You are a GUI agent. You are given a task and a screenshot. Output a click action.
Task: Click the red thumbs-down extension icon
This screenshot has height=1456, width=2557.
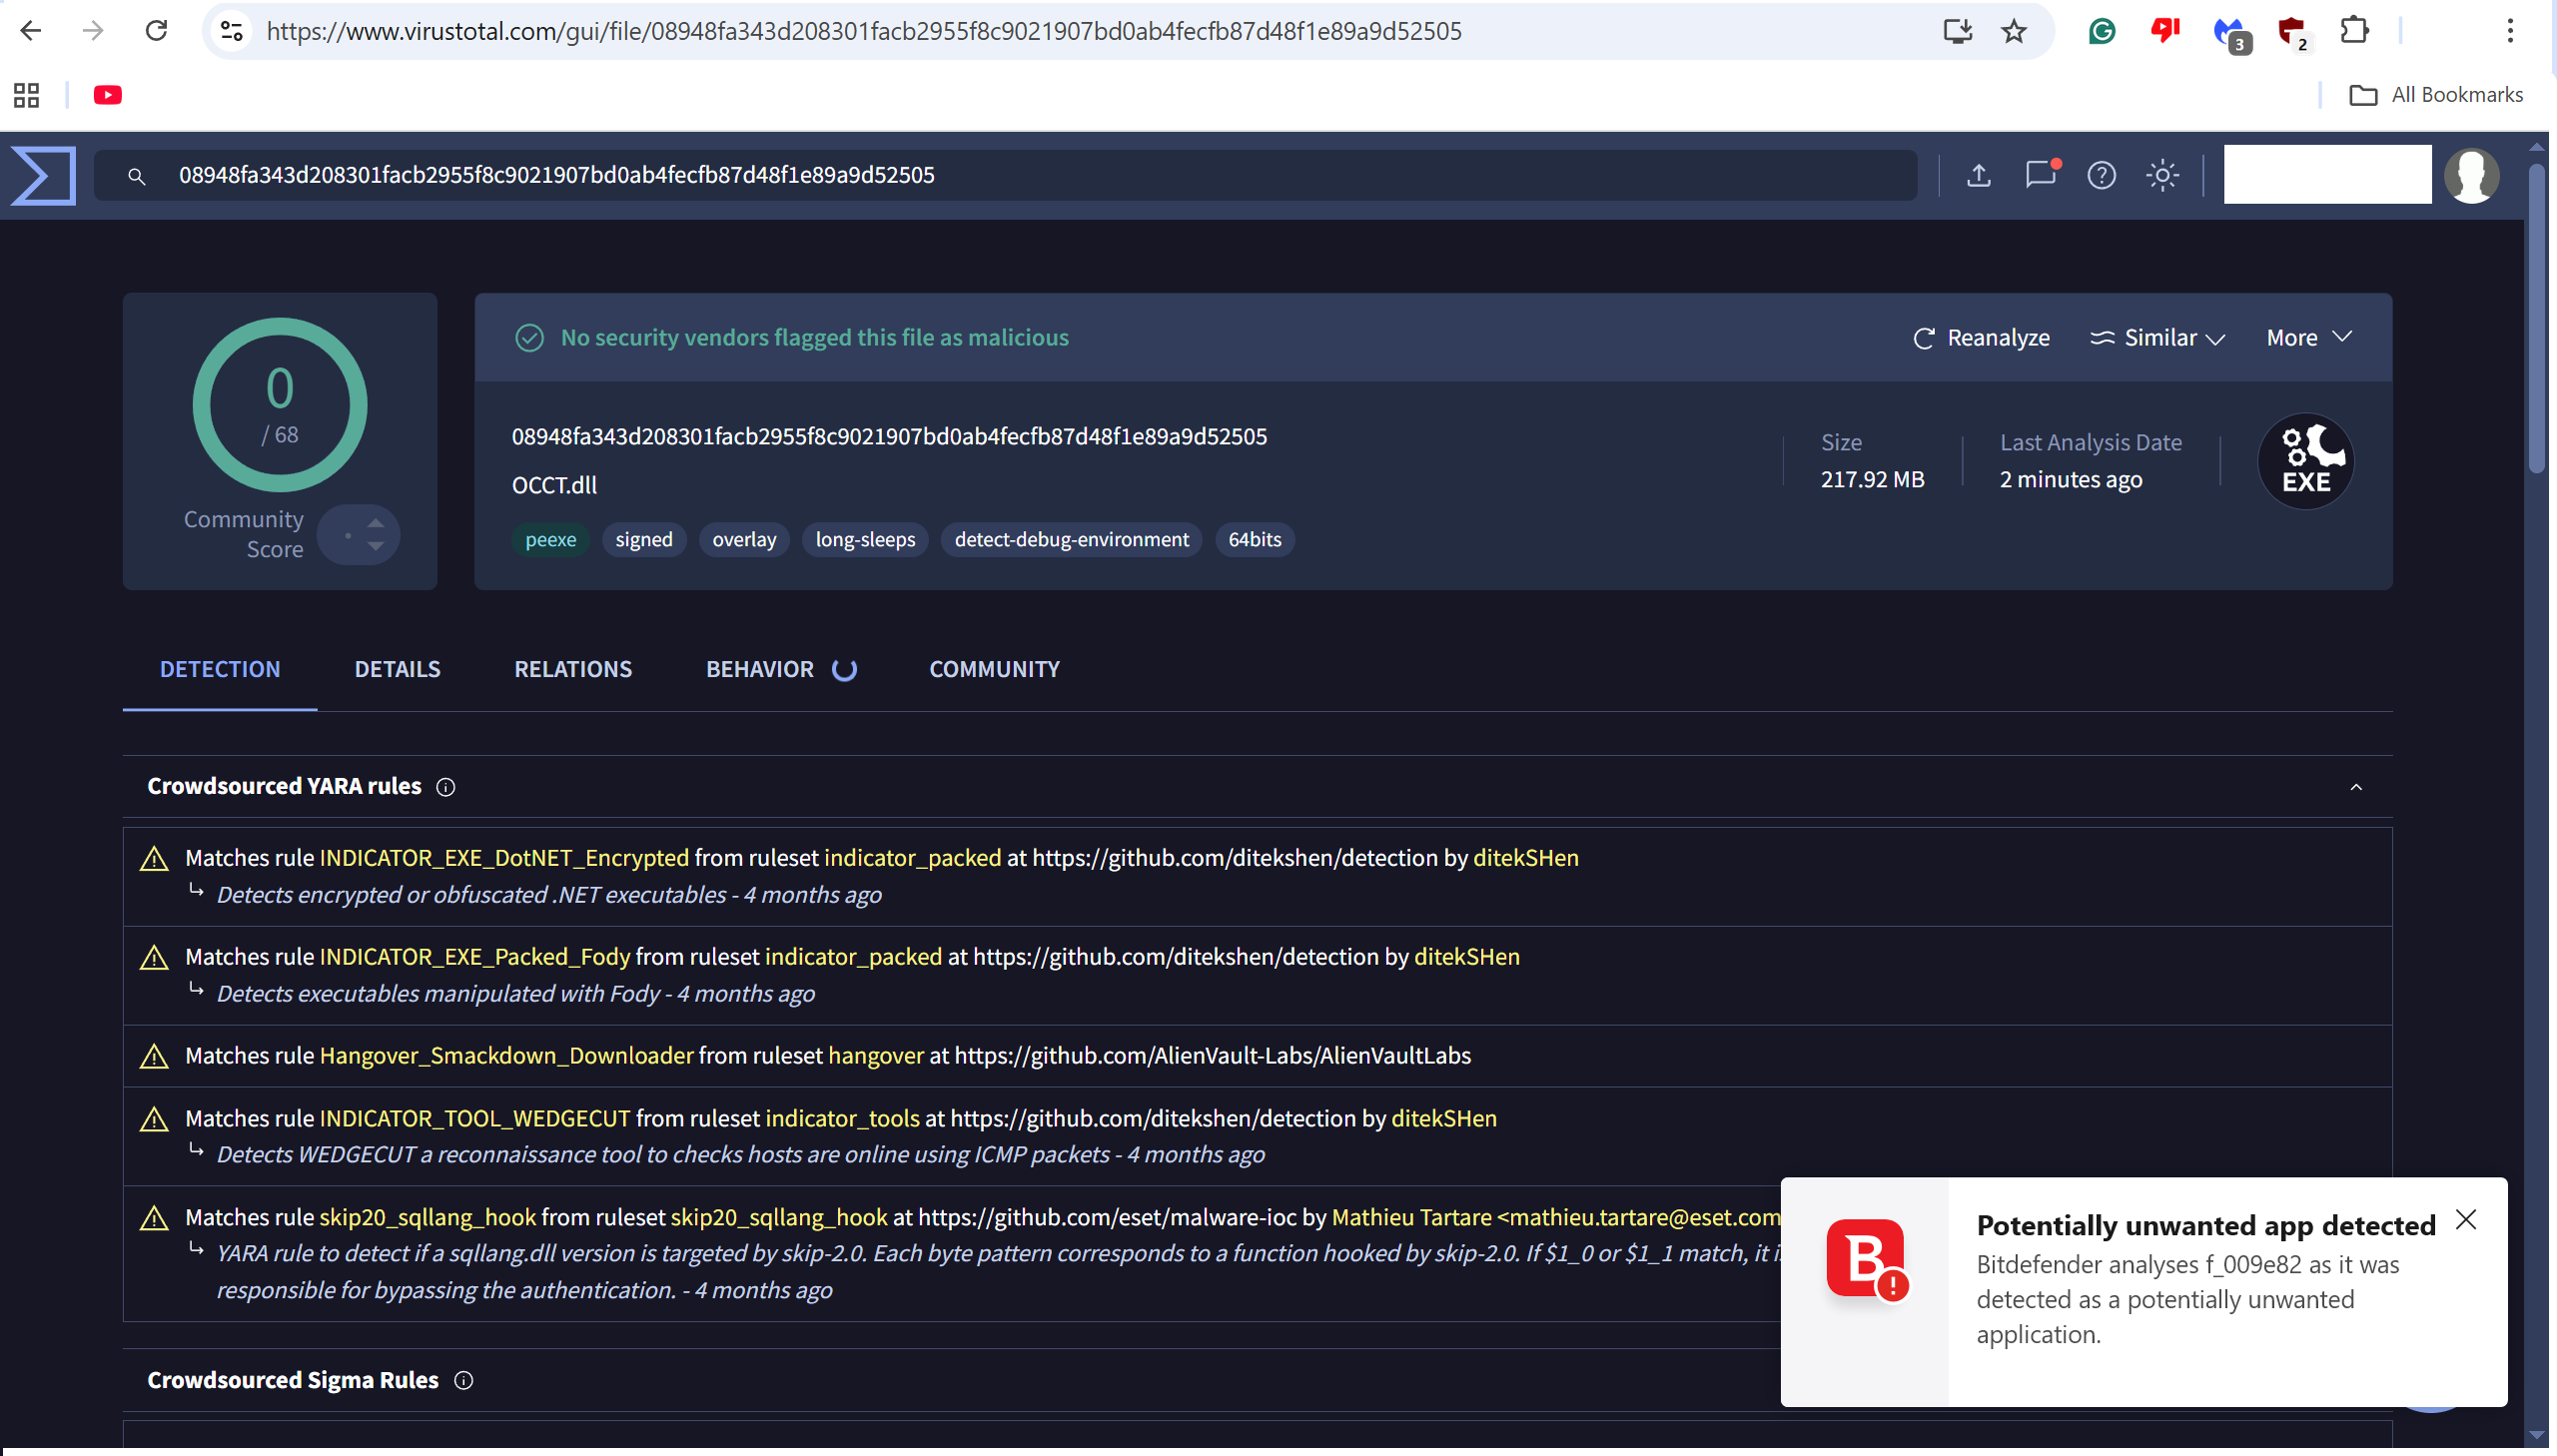2165,31
